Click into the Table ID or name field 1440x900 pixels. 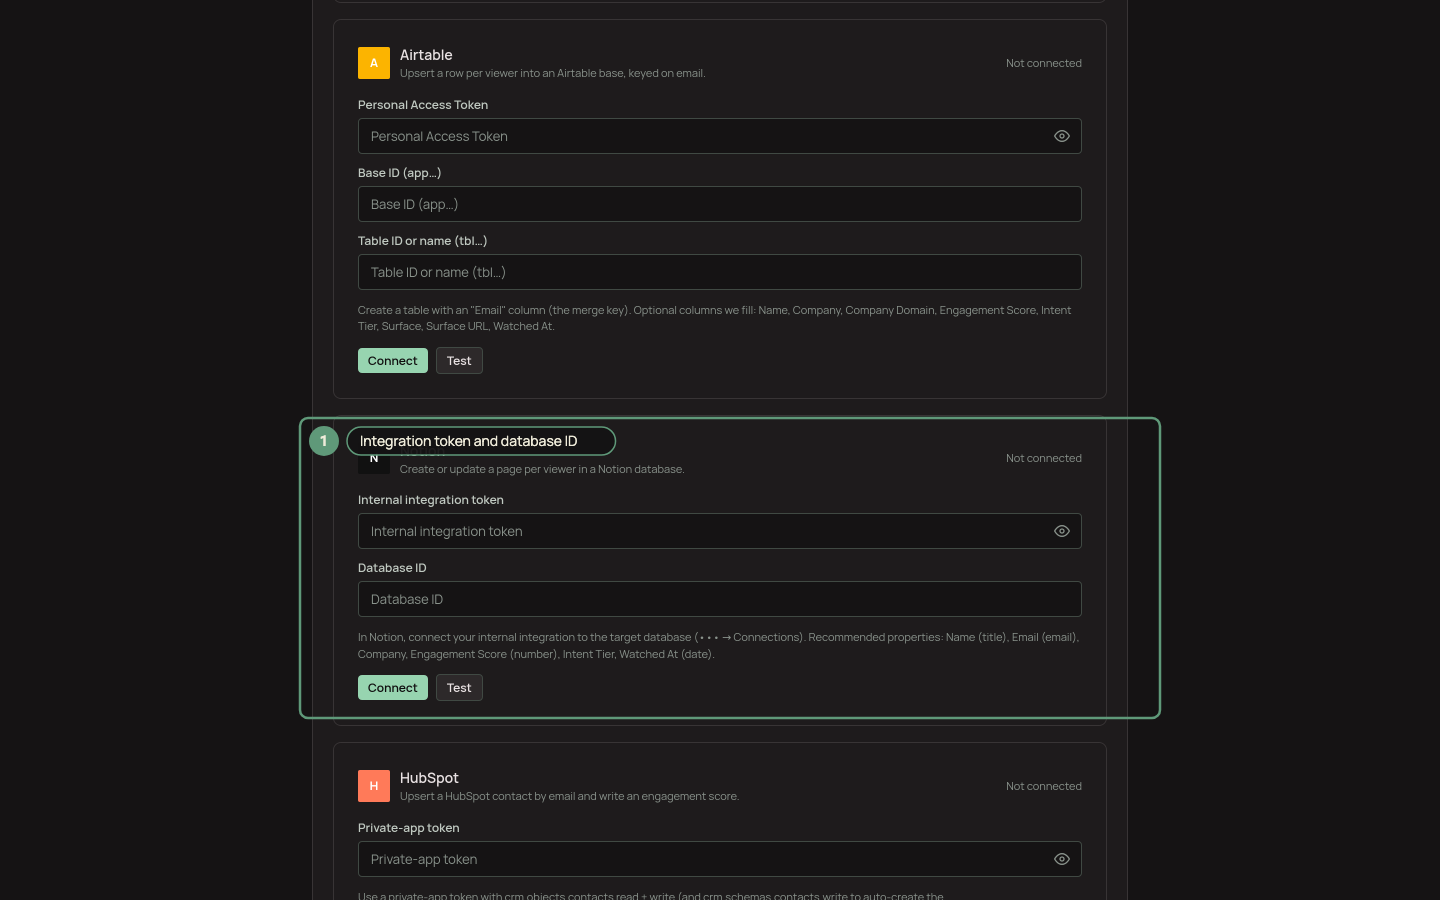tap(720, 272)
